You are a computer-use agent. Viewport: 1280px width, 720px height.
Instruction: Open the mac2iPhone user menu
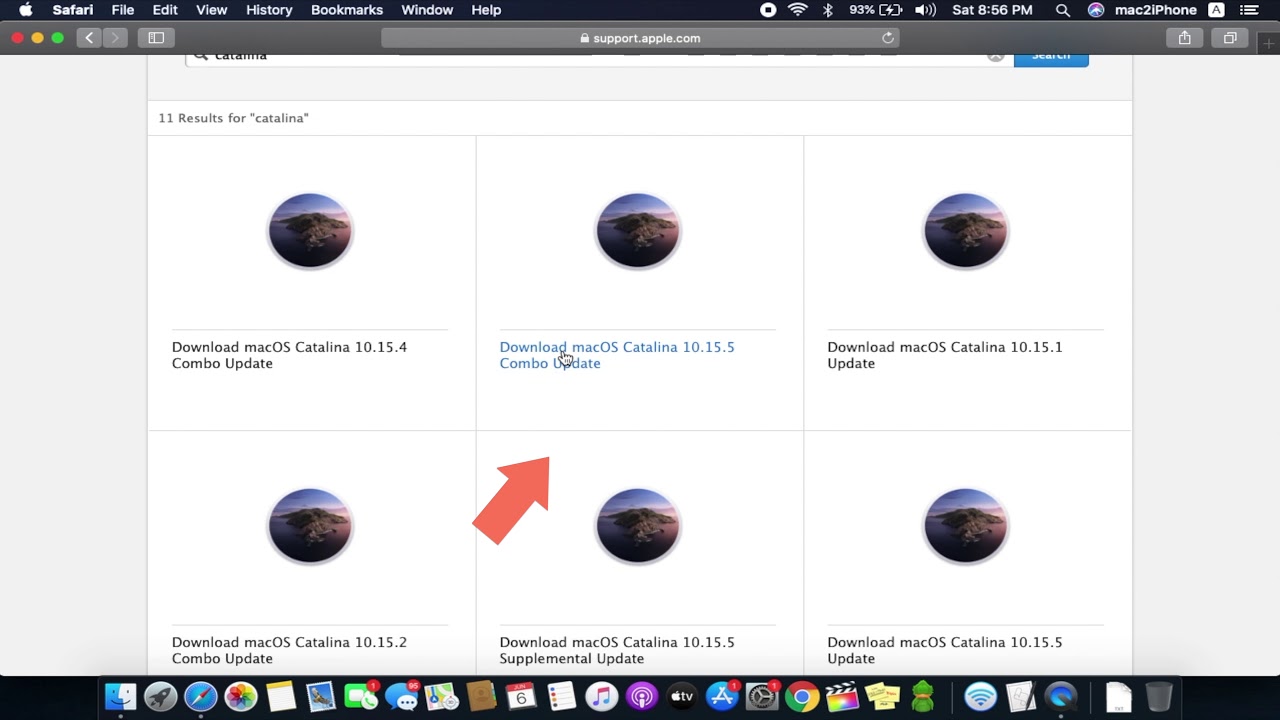[1156, 10]
